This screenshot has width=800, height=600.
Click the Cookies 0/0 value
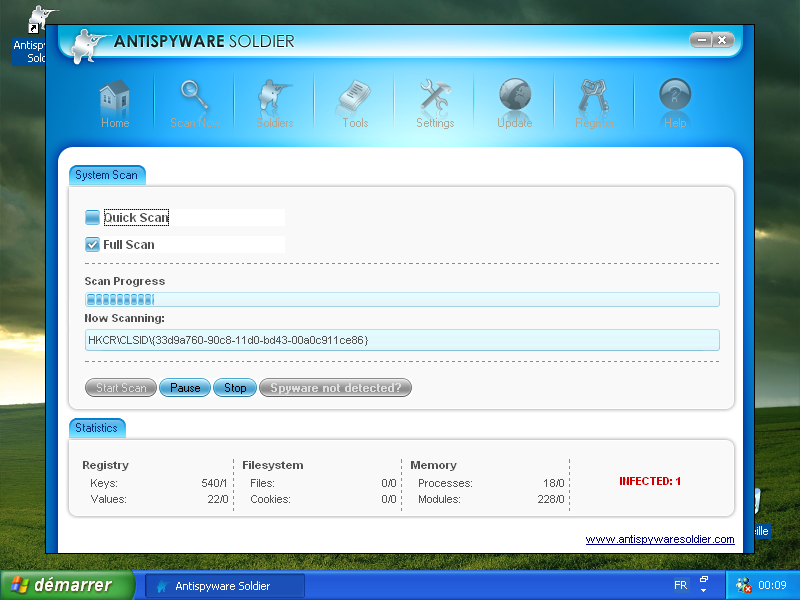pos(389,499)
